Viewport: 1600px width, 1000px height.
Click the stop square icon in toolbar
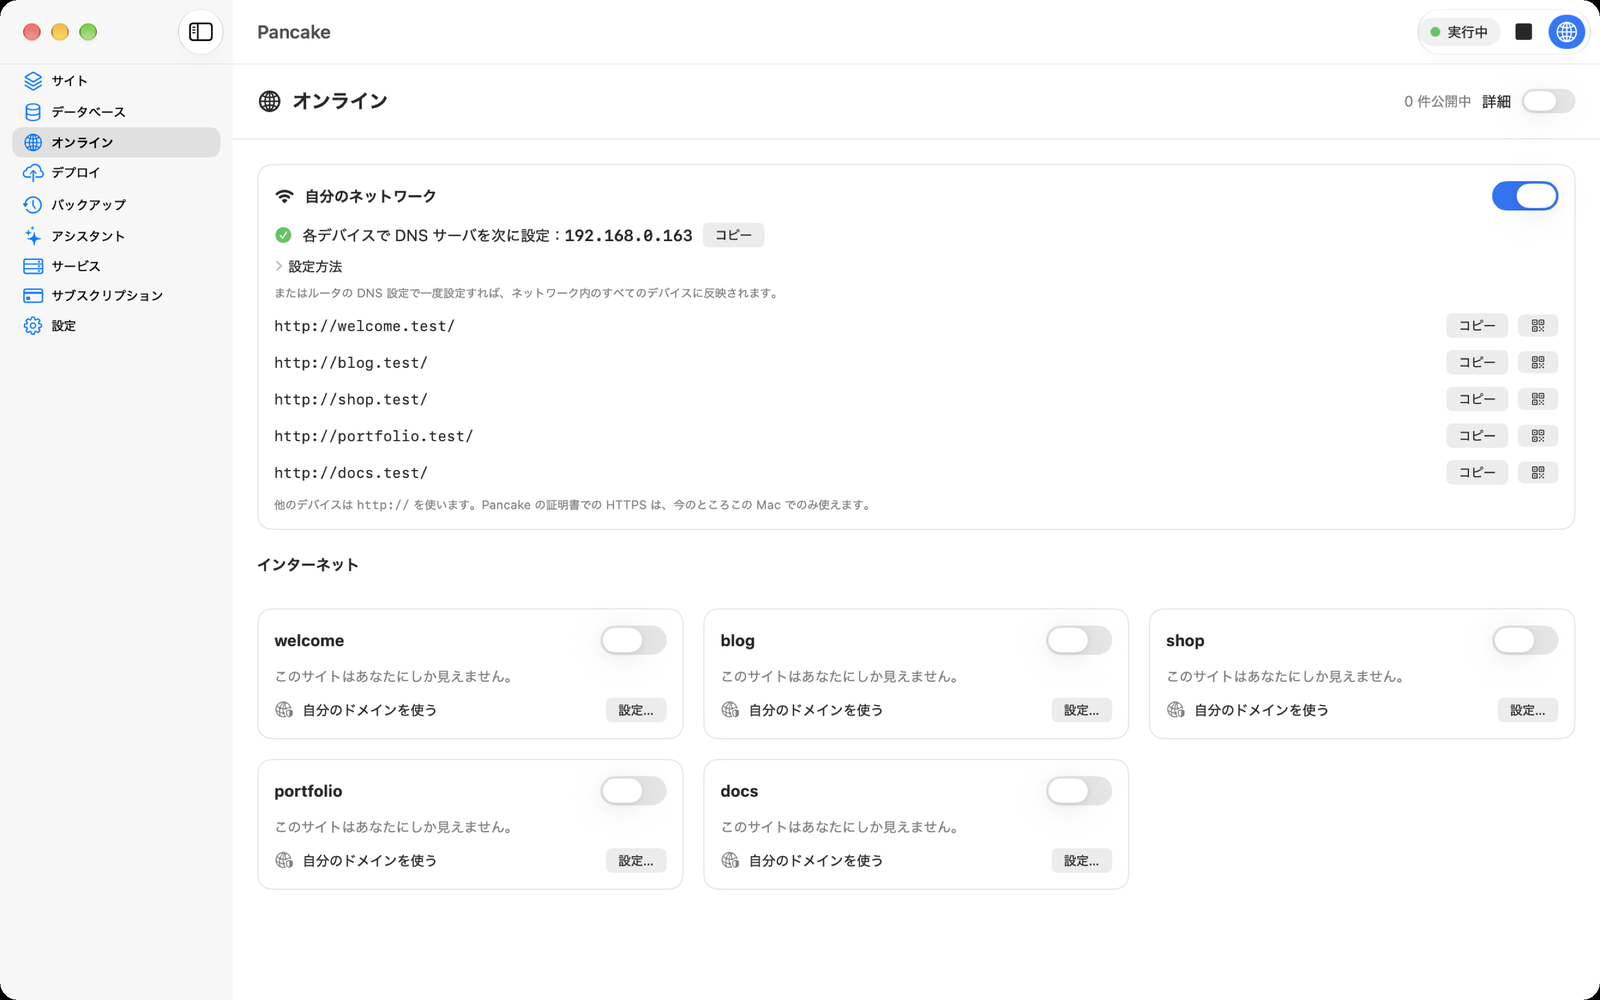tap(1524, 32)
